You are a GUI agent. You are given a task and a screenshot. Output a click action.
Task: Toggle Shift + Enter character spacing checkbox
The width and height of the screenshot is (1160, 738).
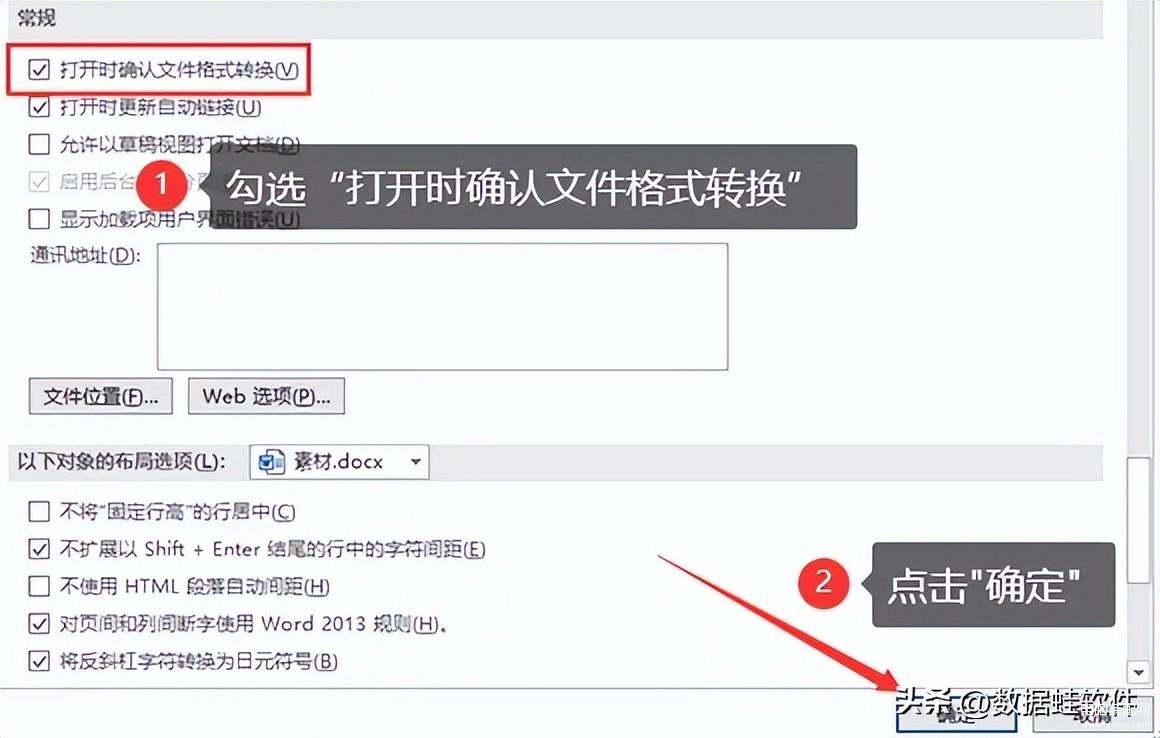(x=38, y=549)
